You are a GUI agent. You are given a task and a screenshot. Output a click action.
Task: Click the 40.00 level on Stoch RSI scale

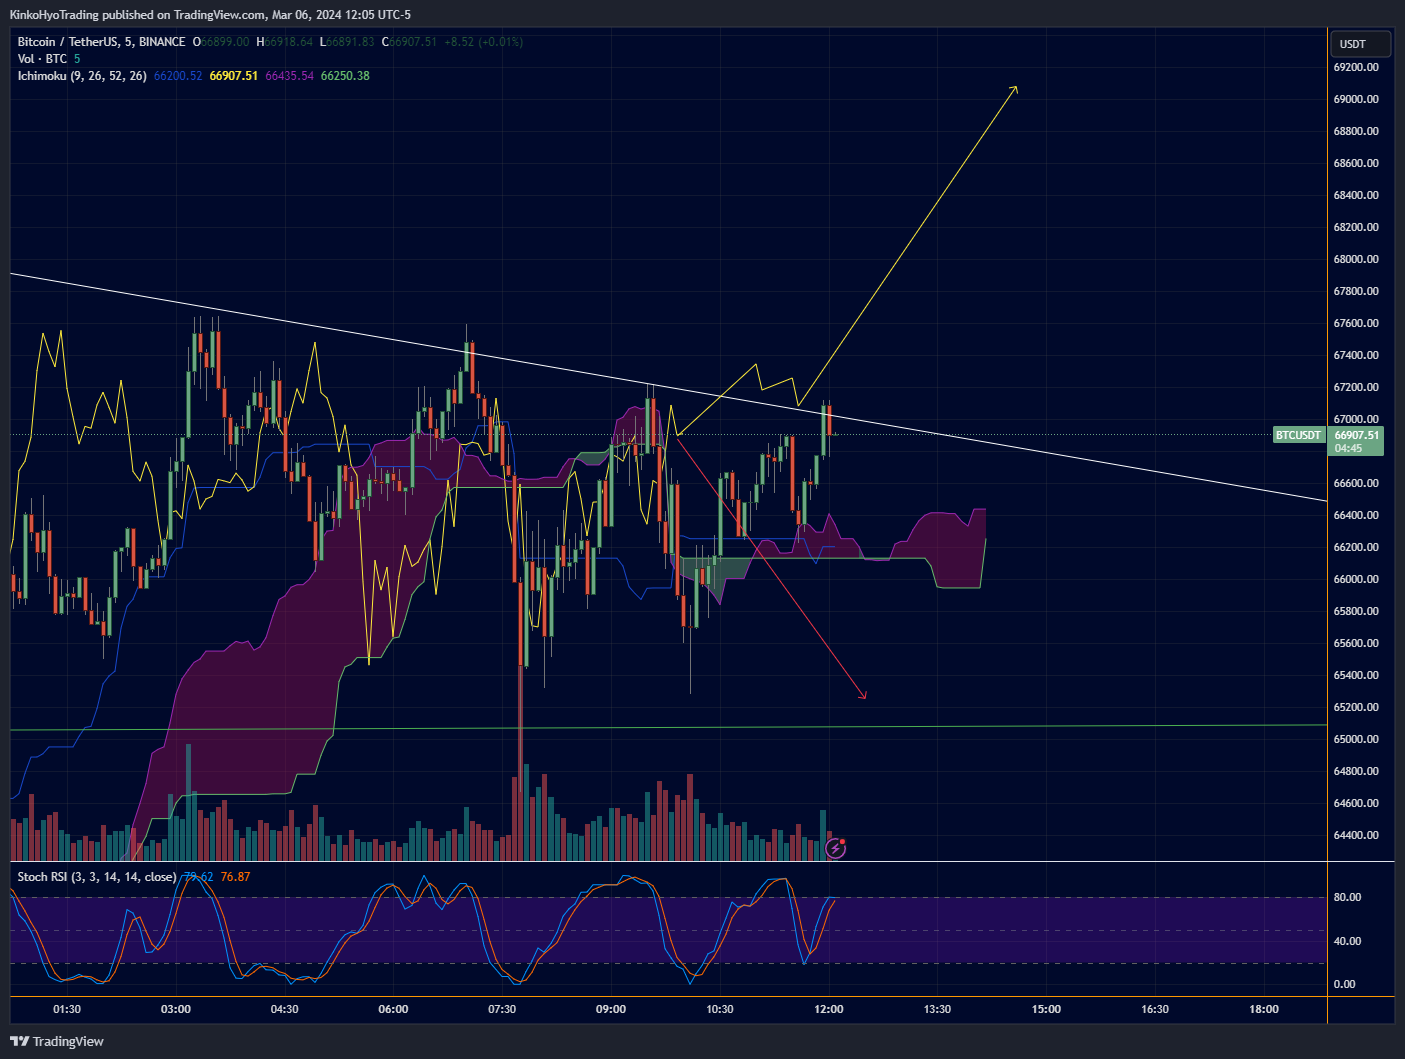1347,941
